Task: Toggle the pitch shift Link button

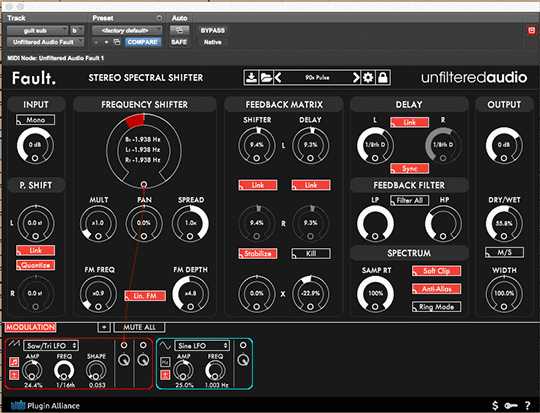Action: (35, 250)
